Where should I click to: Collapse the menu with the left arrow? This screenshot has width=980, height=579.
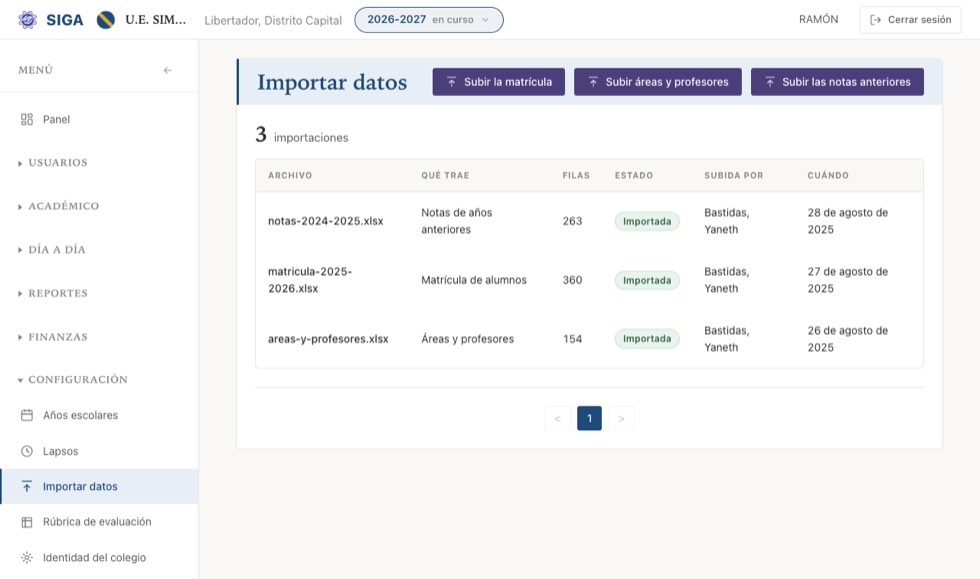coord(168,70)
